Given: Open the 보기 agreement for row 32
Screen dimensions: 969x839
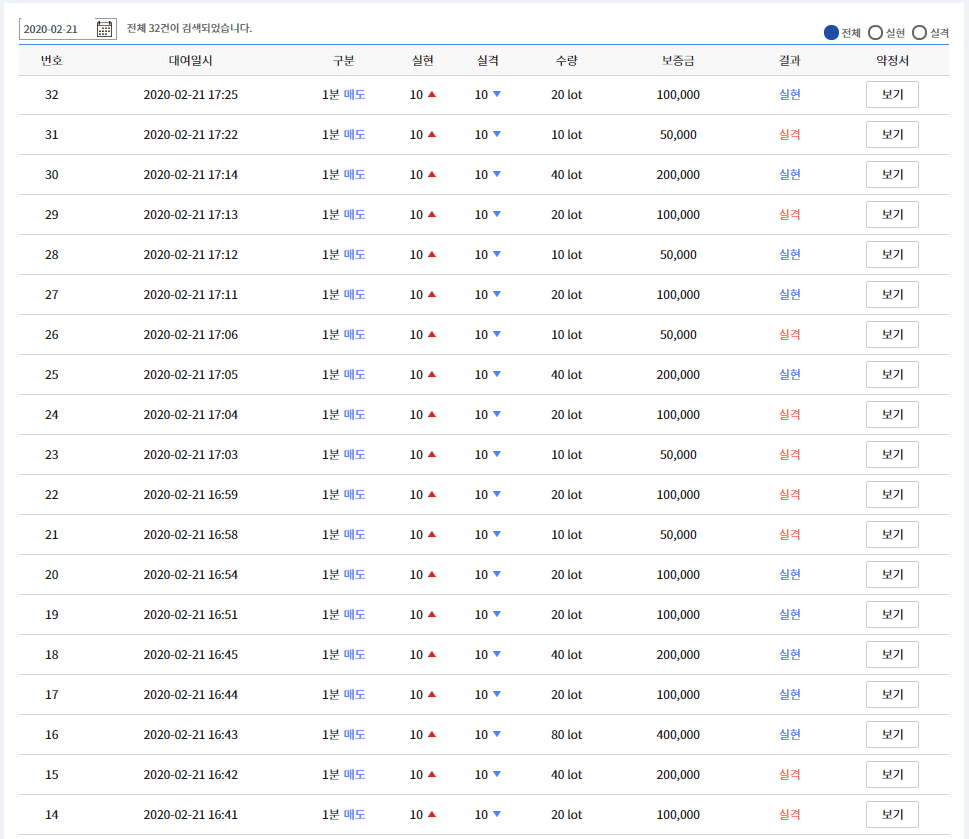Looking at the screenshot, I should pyautogui.click(x=892, y=95).
